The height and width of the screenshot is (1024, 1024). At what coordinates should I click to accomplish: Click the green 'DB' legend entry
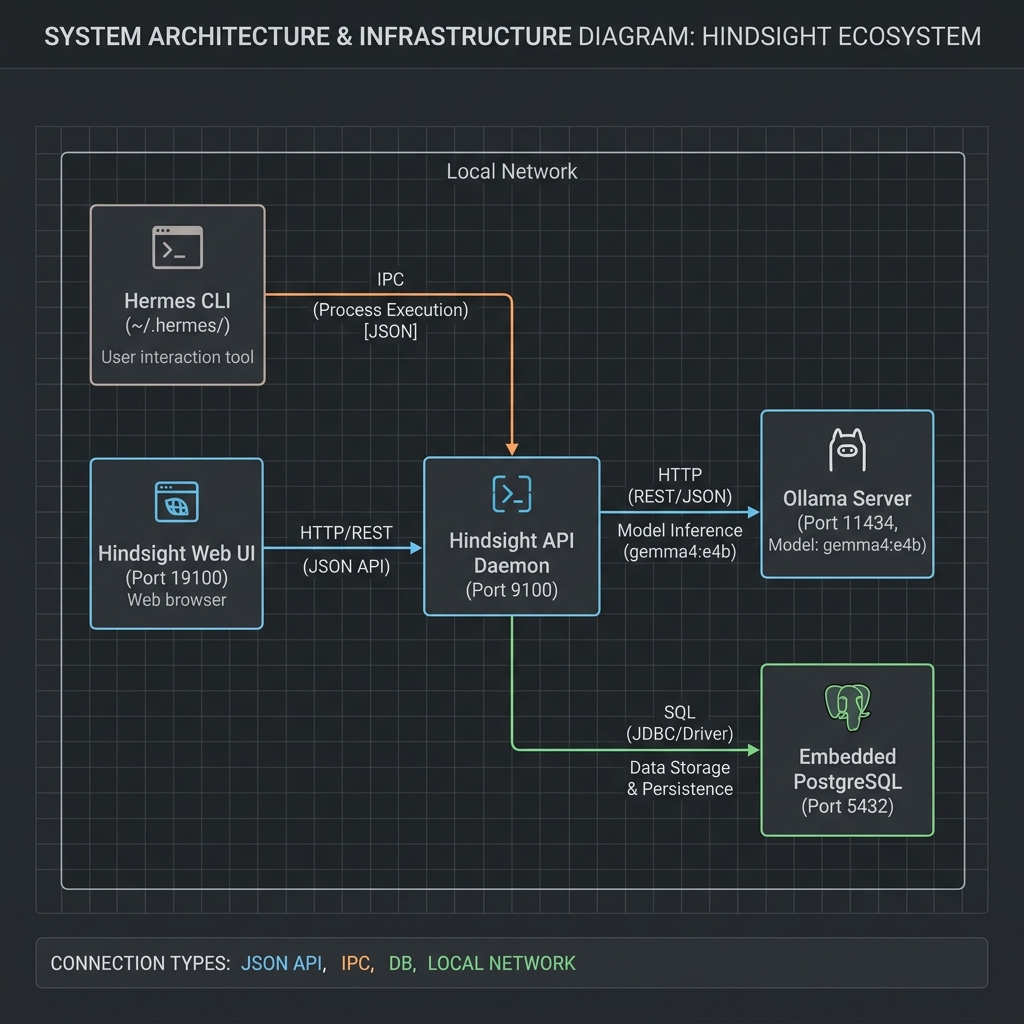400,963
